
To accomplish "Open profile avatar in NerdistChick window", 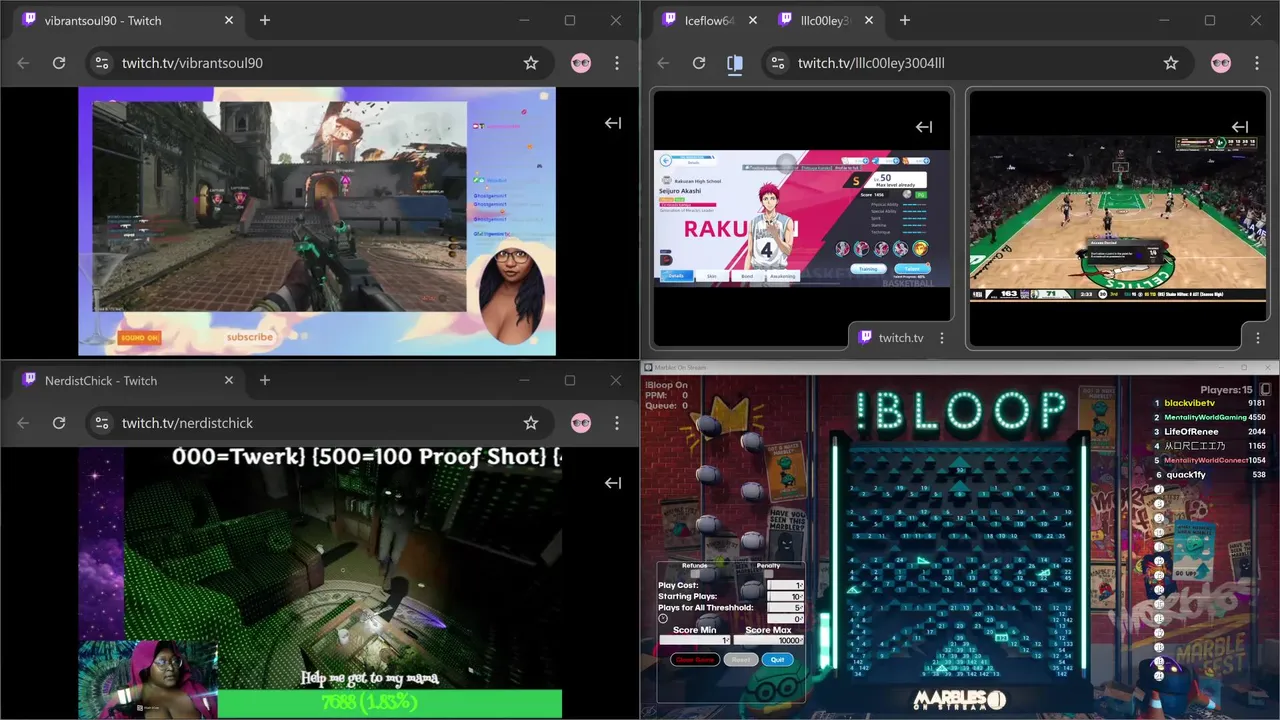I will (x=581, y=423).
